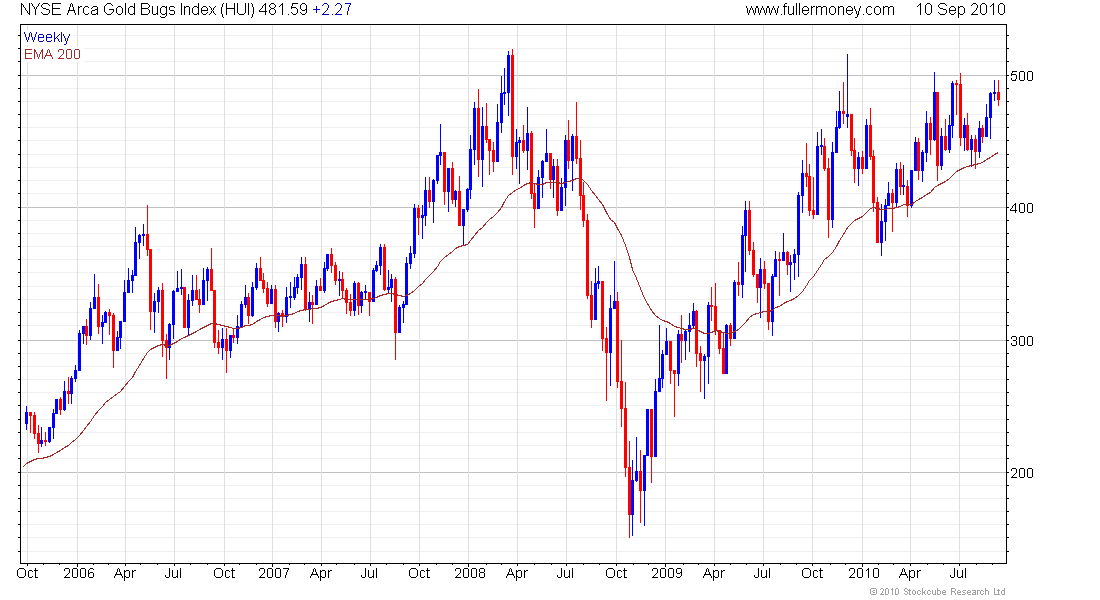Click the index value 481.59
The width and height of the screenshot is (1100, 600).
click(x=283, y=10)
